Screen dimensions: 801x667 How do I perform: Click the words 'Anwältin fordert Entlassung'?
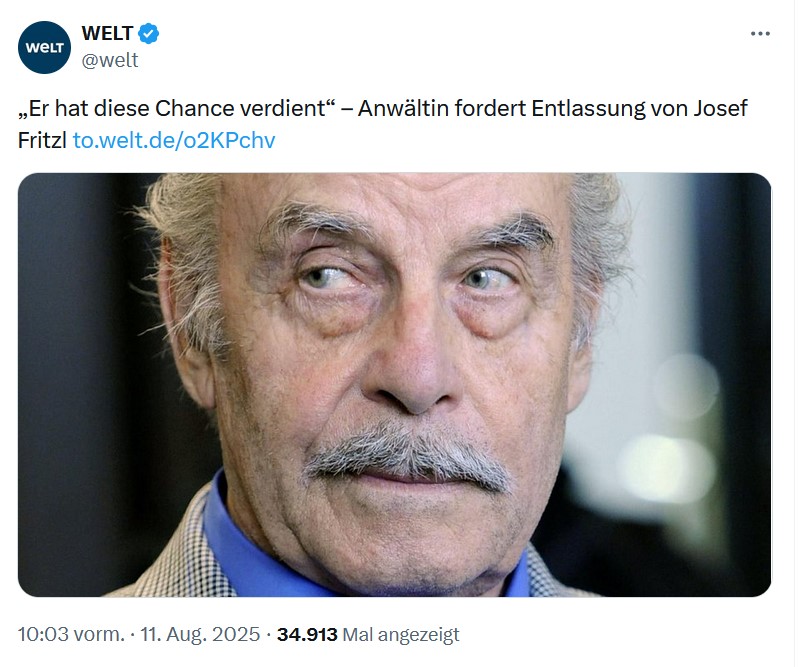[x=503, y=108]
